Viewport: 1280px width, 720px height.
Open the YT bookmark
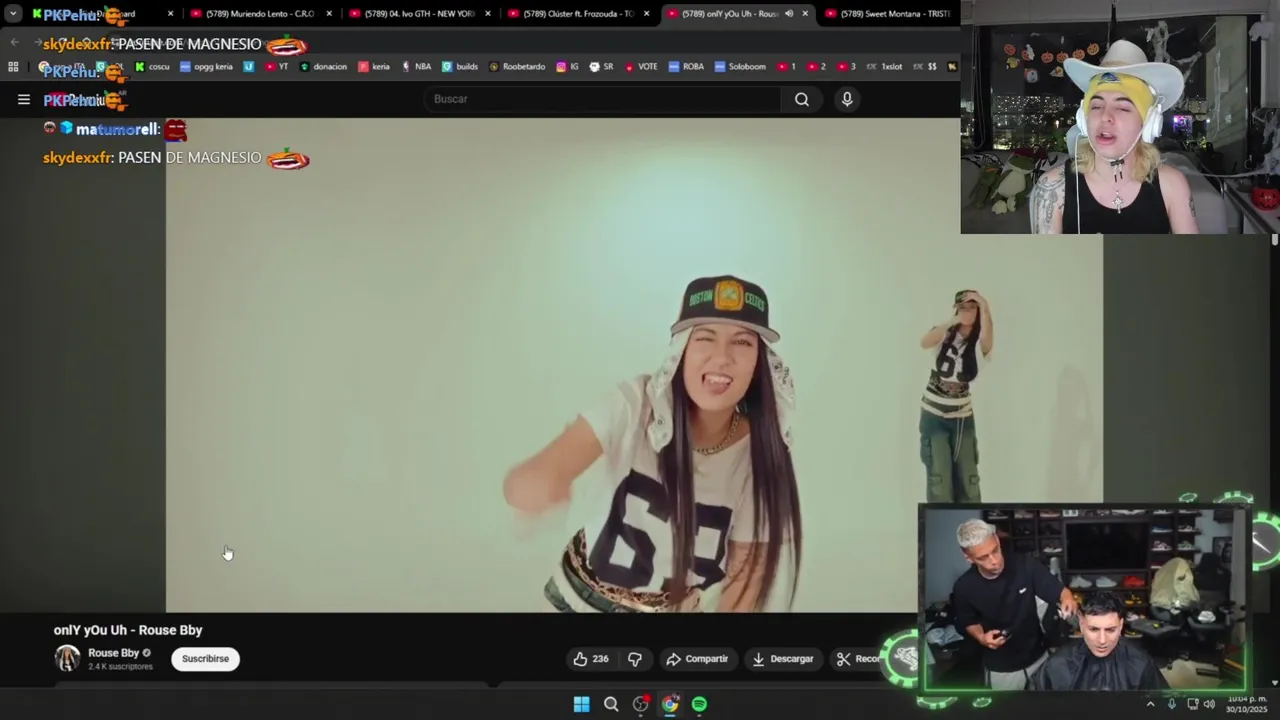276,67
